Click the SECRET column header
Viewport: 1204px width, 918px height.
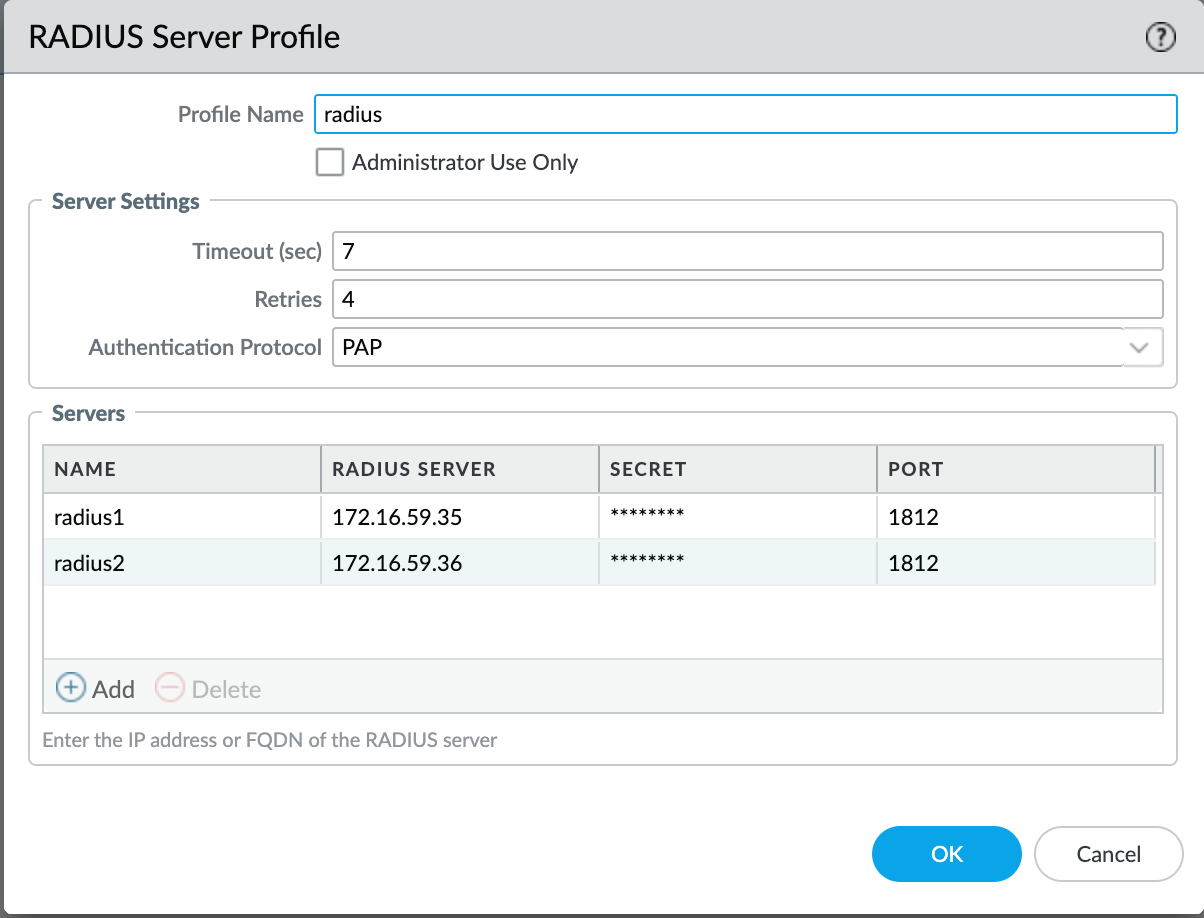pyautogui.click(x=737, y=469)
